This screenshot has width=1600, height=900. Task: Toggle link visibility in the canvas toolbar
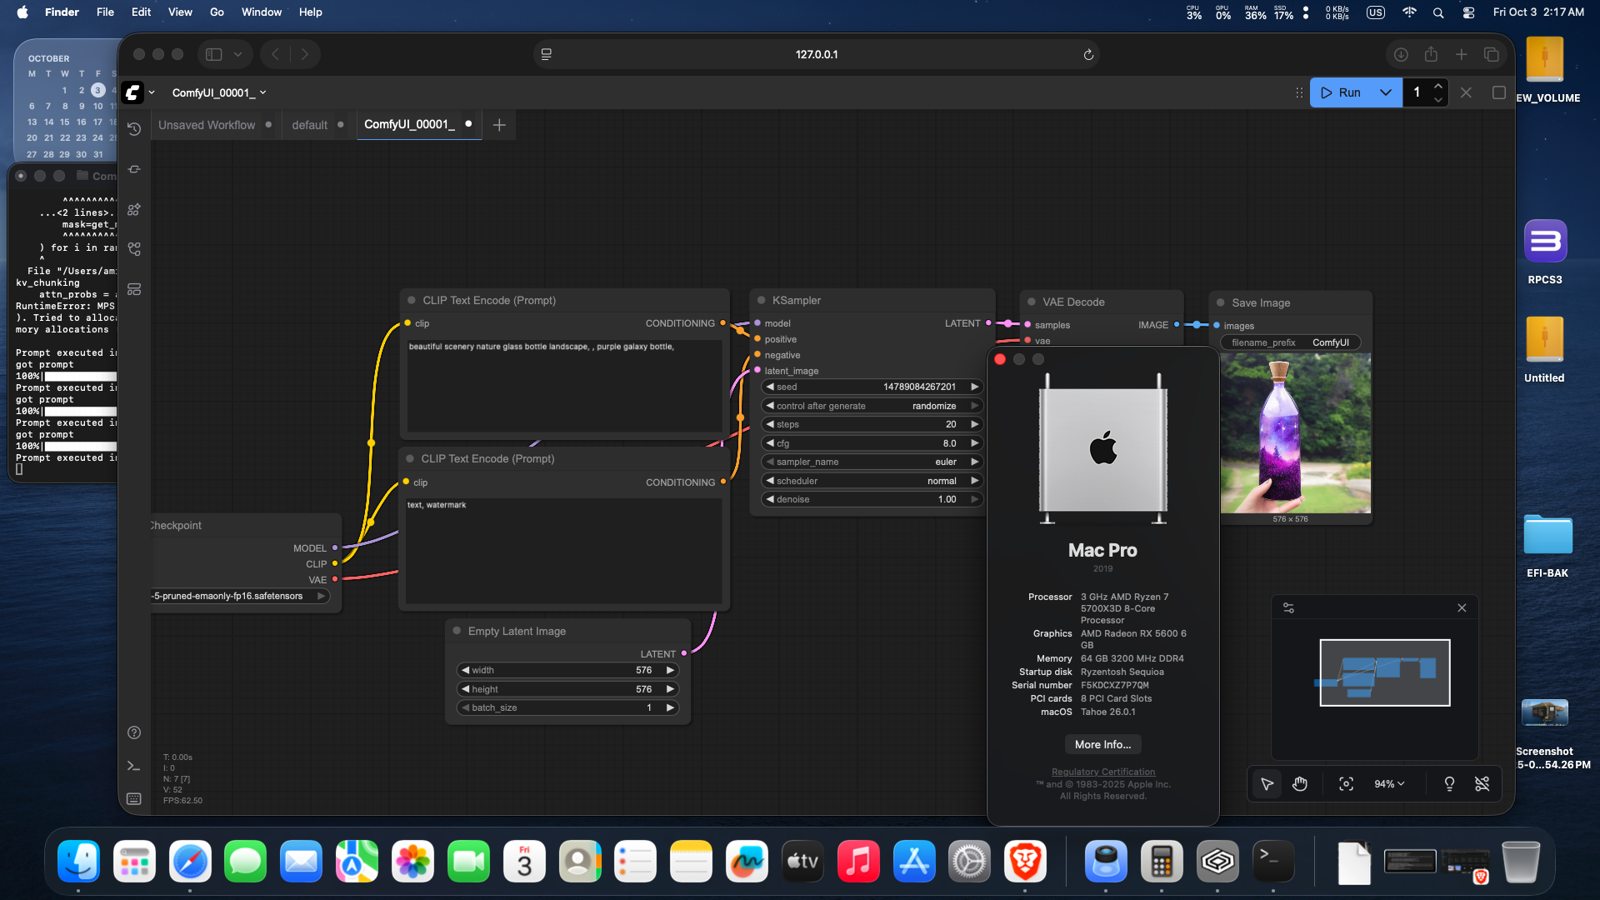[x=1484, y=784]
